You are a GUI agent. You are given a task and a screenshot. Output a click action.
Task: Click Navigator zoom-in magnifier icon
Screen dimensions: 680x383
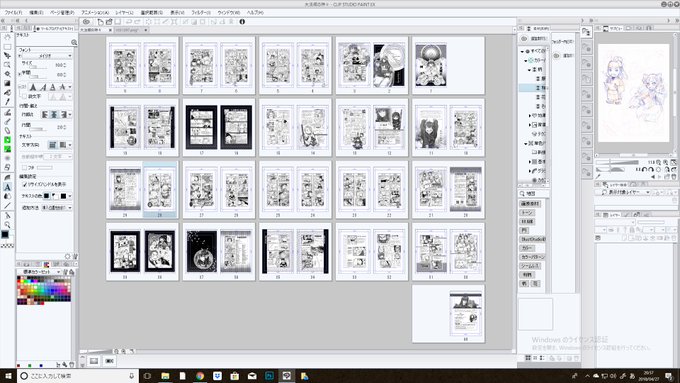click(x=666, y=162)
